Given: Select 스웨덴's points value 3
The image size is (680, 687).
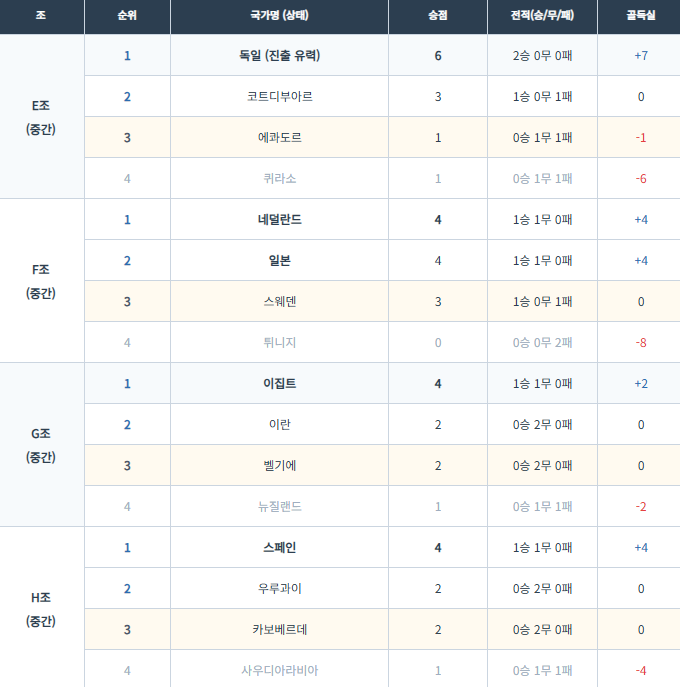Looking at the screenshot, I should (438, 301).
